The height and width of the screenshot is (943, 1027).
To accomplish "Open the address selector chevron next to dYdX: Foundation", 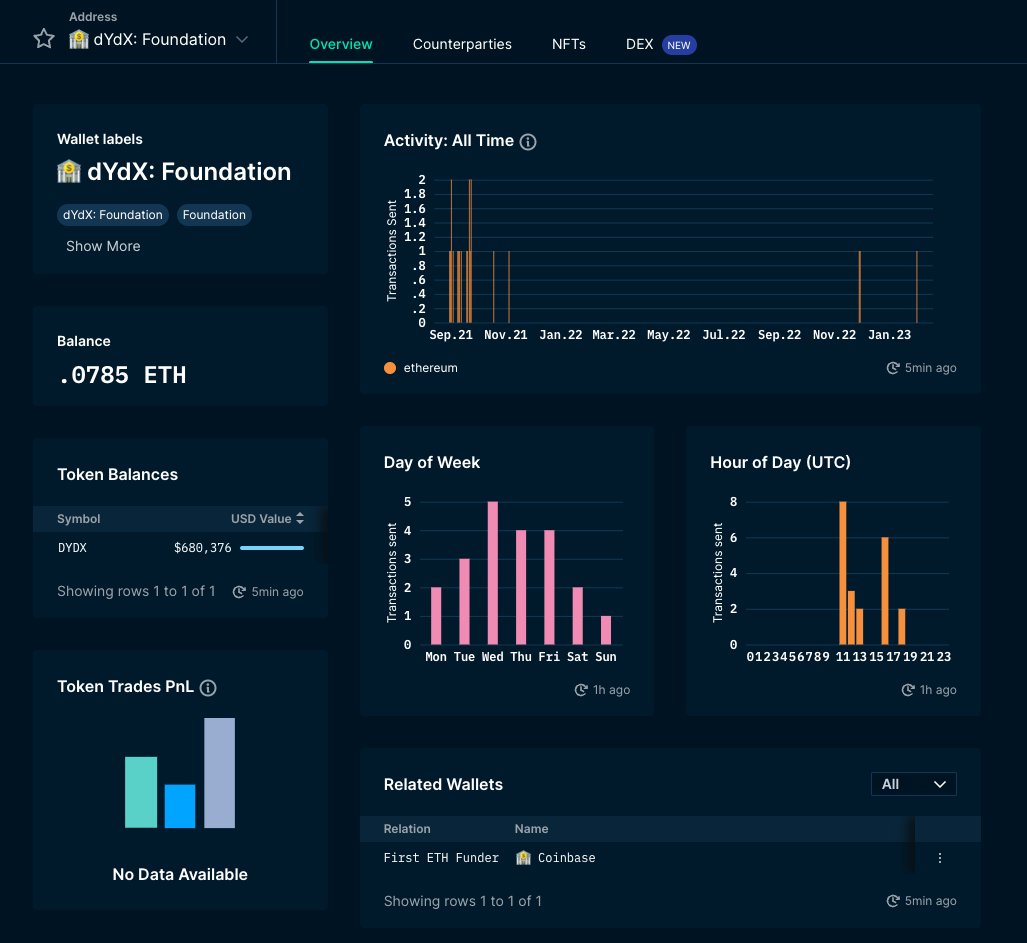I will 242,40.
